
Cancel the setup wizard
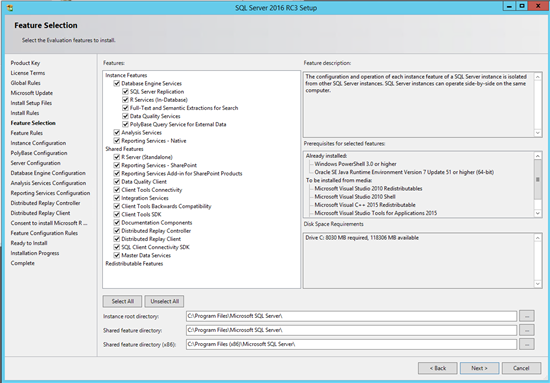pos(521,368)
